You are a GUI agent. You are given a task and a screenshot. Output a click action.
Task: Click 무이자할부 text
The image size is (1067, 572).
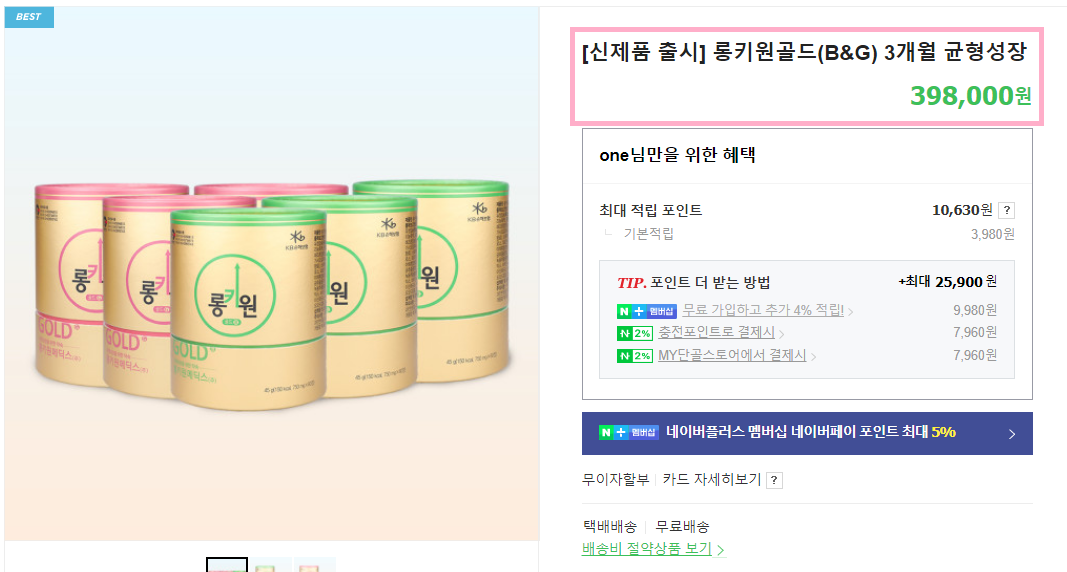click(615, 480)
